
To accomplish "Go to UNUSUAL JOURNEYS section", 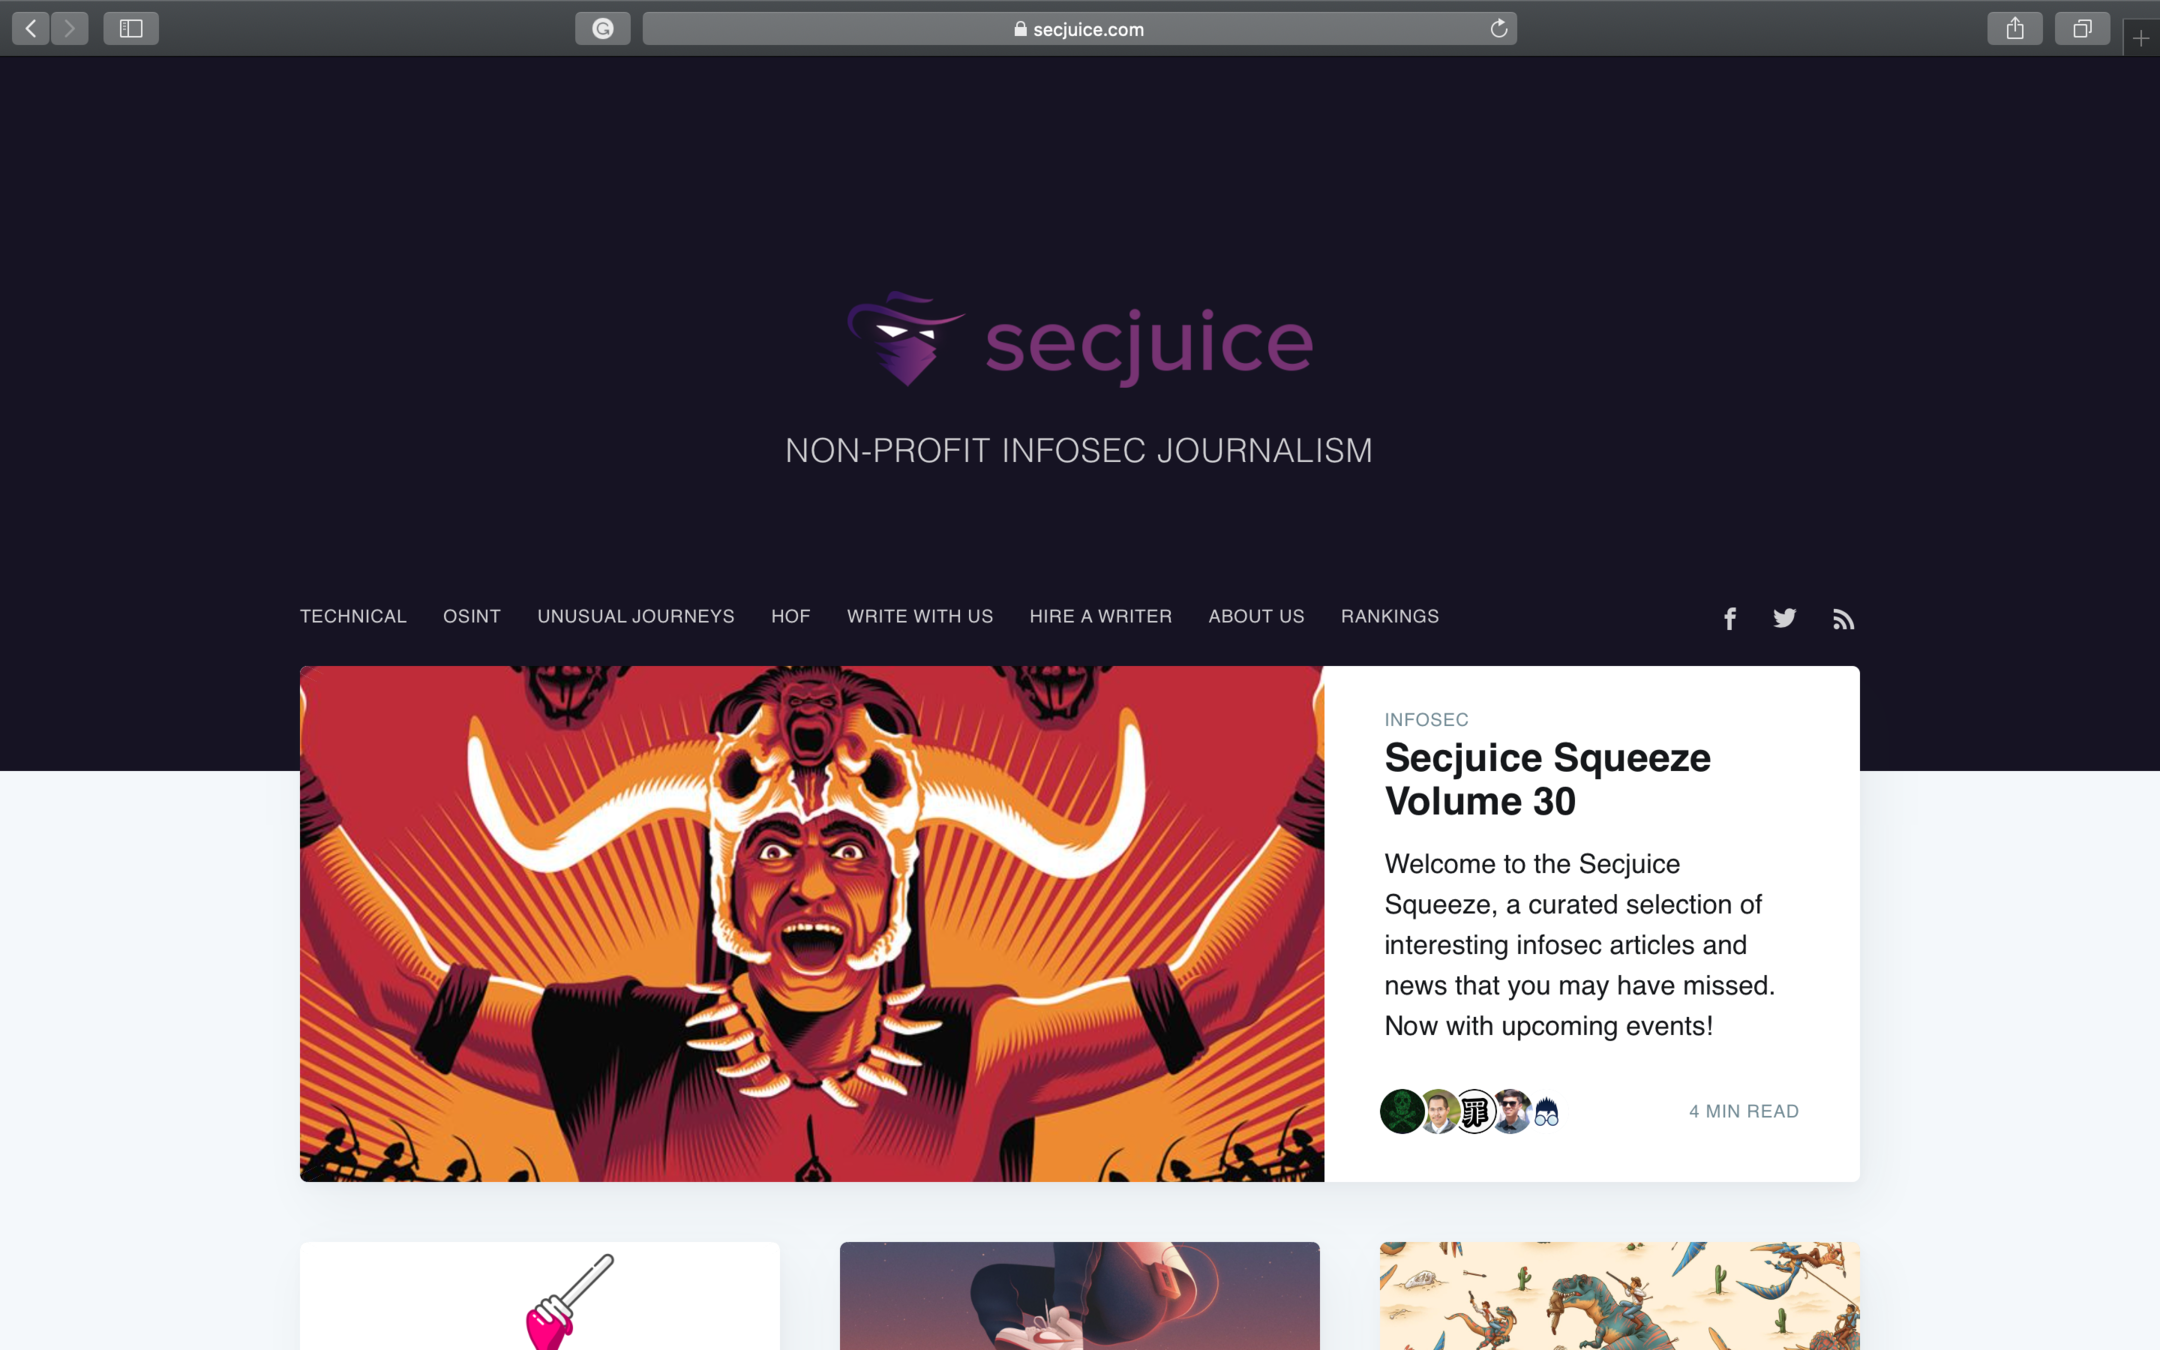I will click(636, 617).
